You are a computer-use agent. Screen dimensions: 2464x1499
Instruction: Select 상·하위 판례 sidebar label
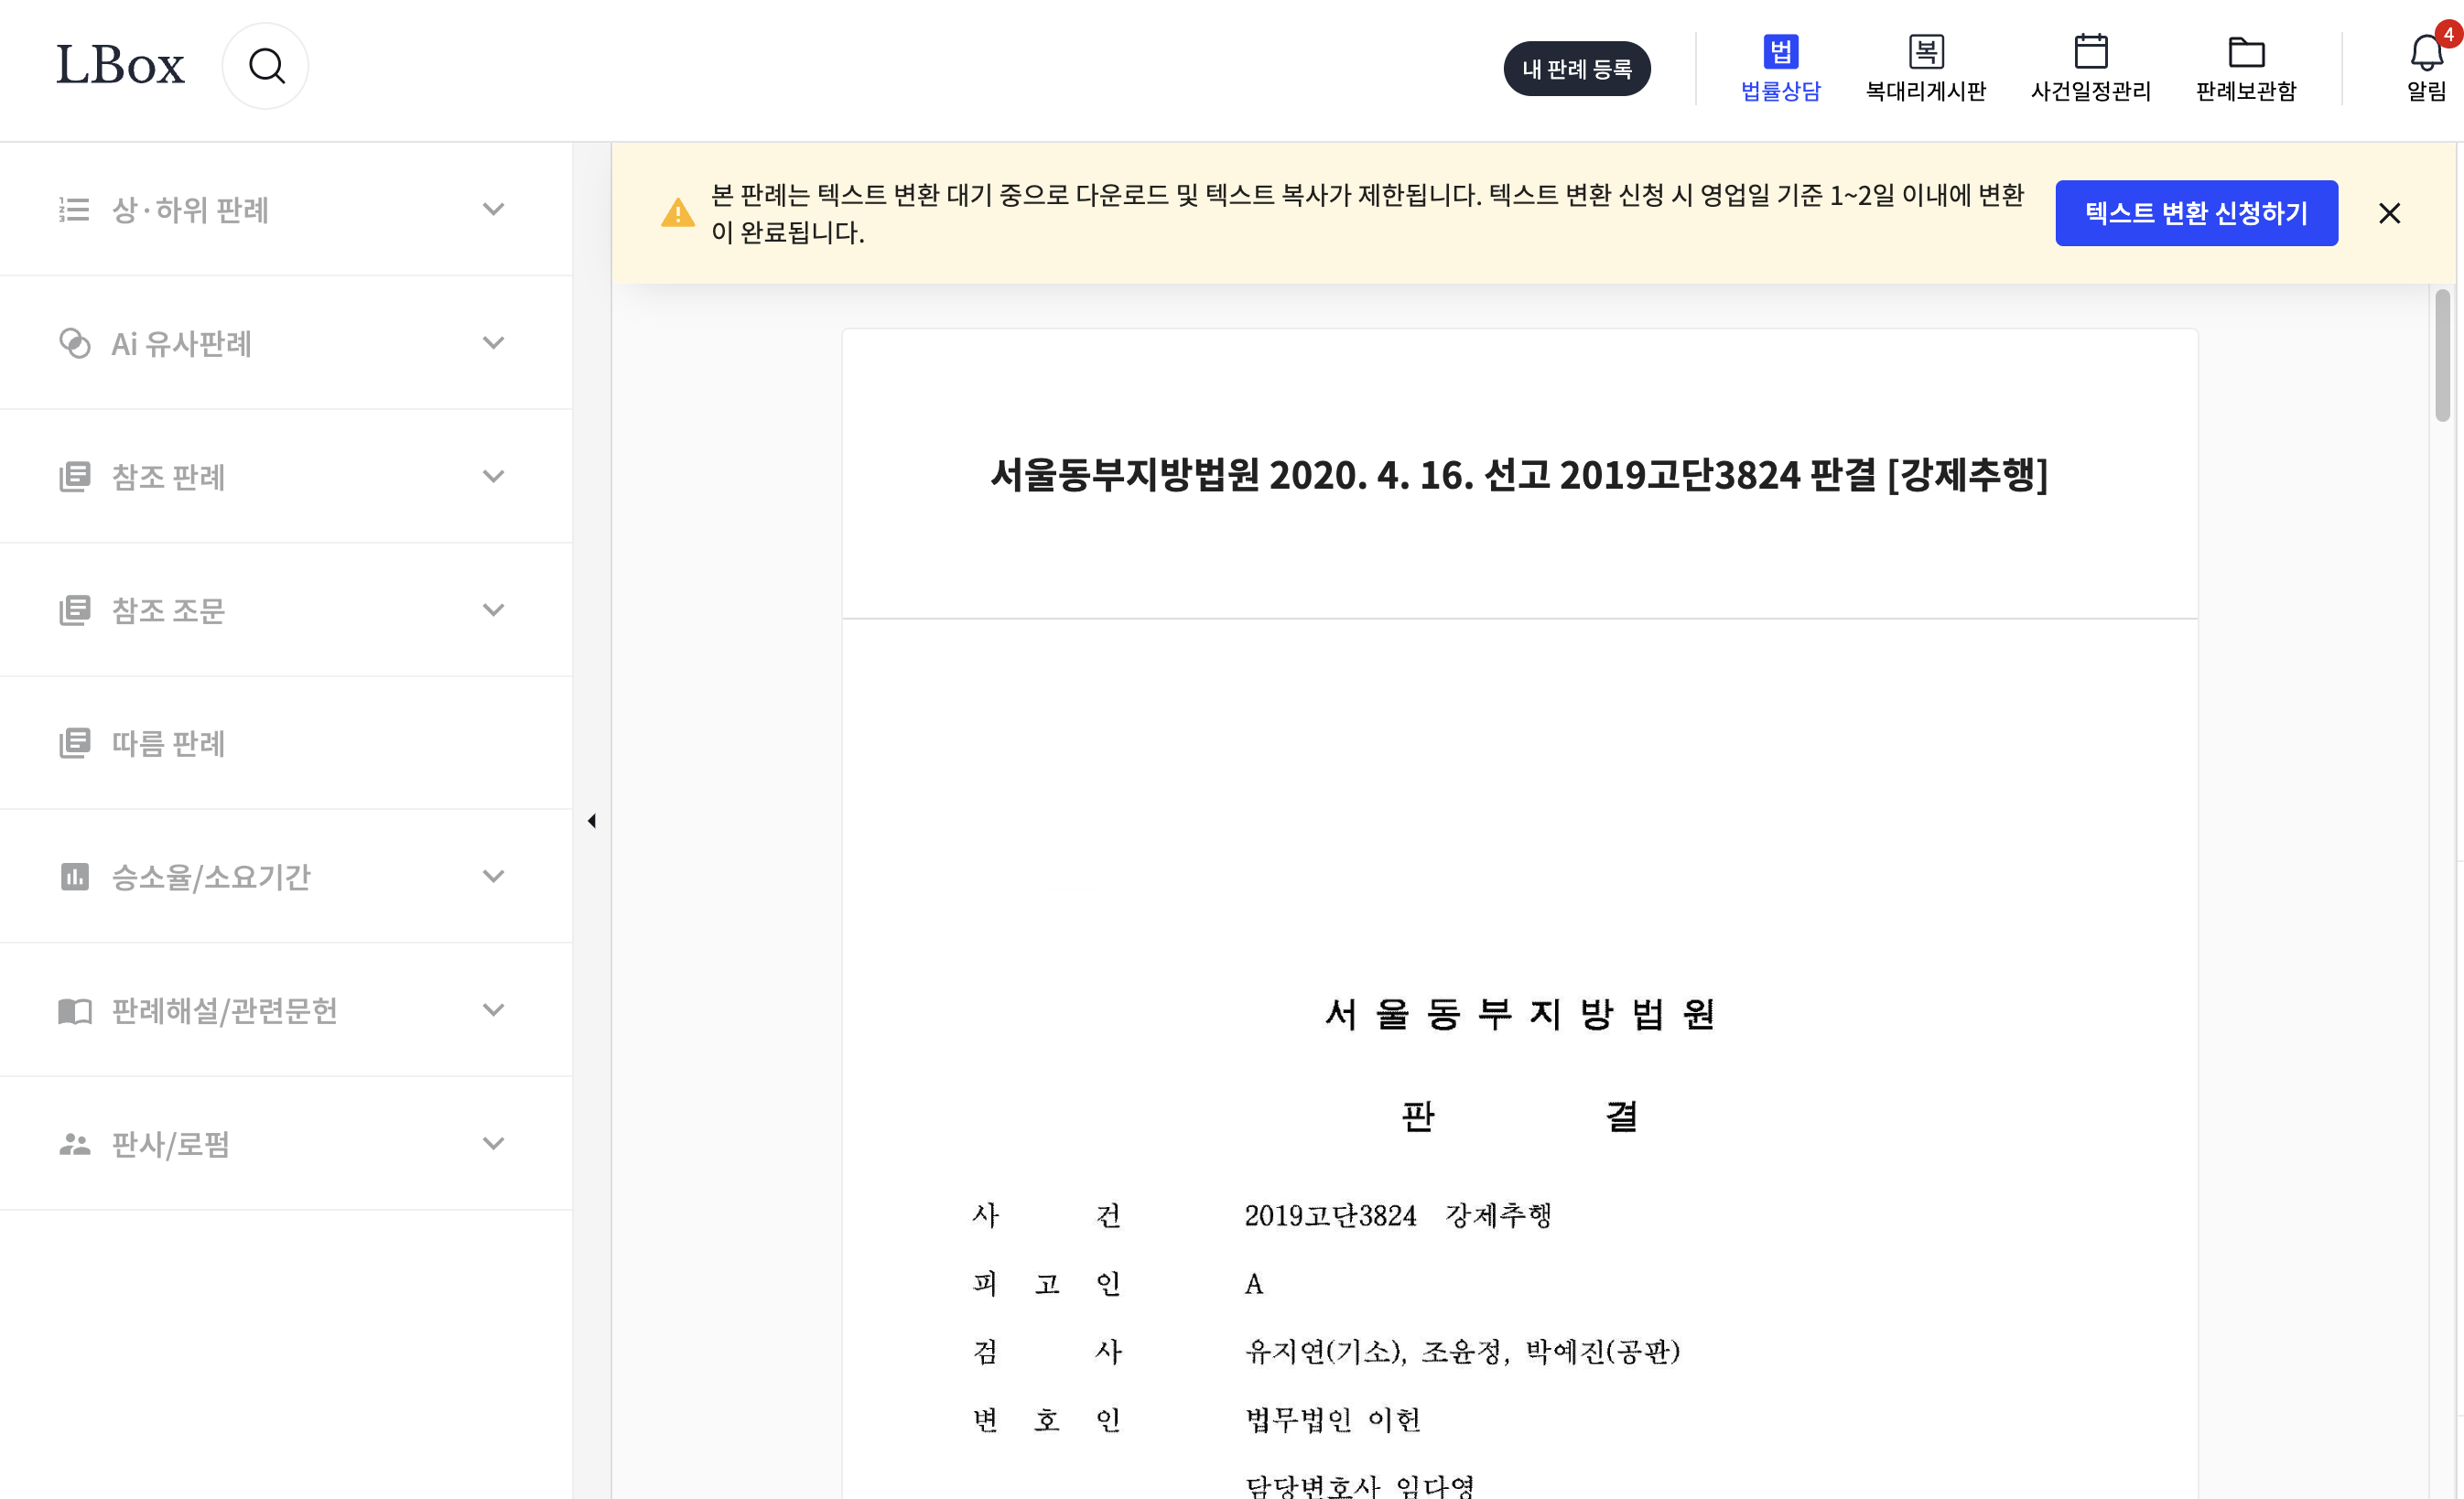coord(190,209)
